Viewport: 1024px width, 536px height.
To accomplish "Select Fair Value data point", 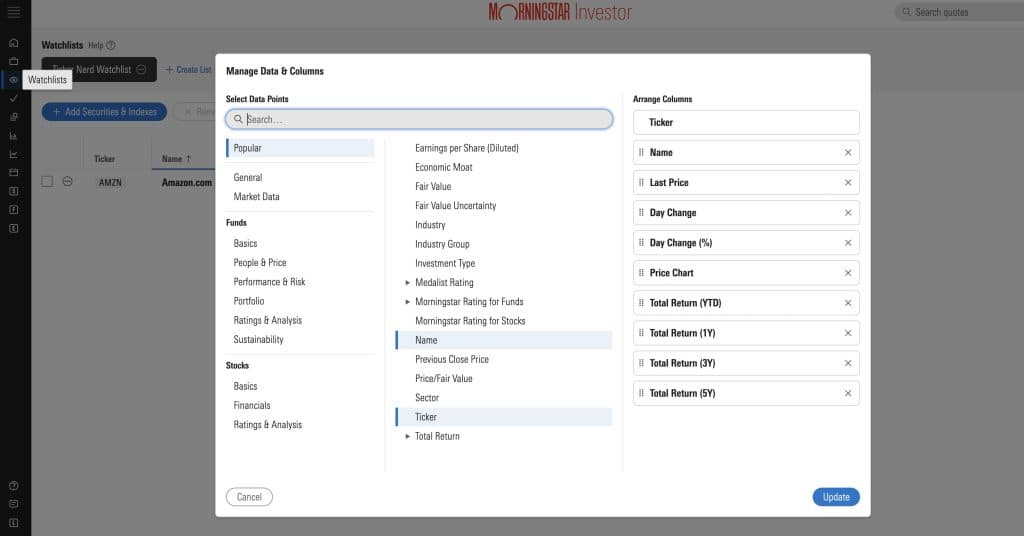I will 433,186.
